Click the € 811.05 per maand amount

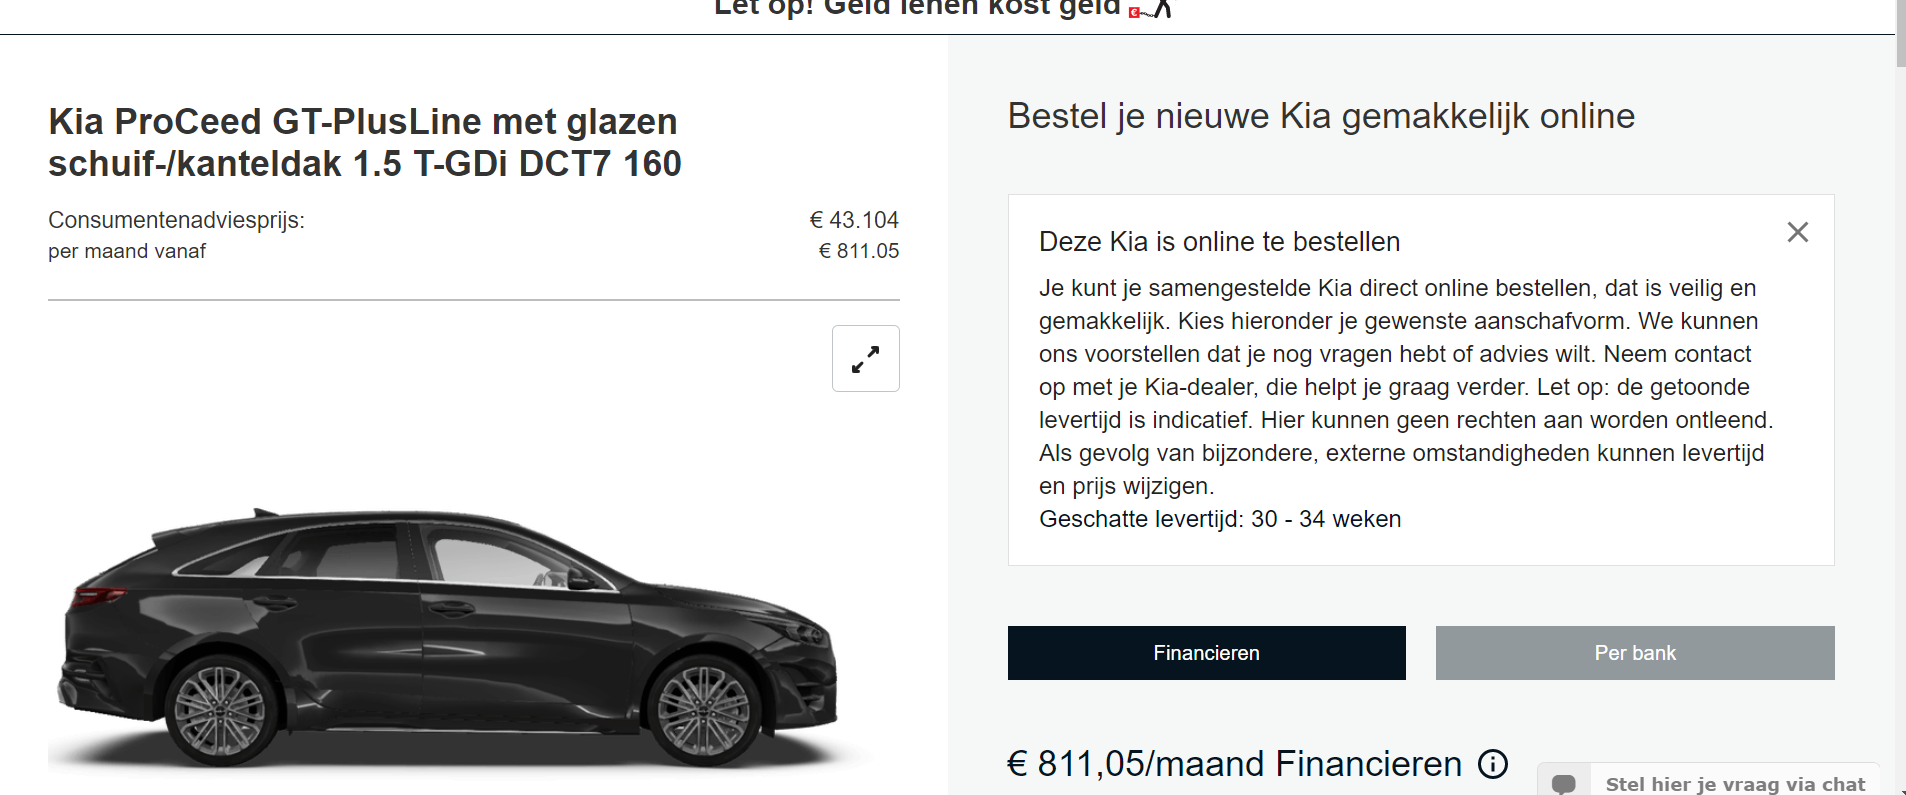(x=858, y=251)
